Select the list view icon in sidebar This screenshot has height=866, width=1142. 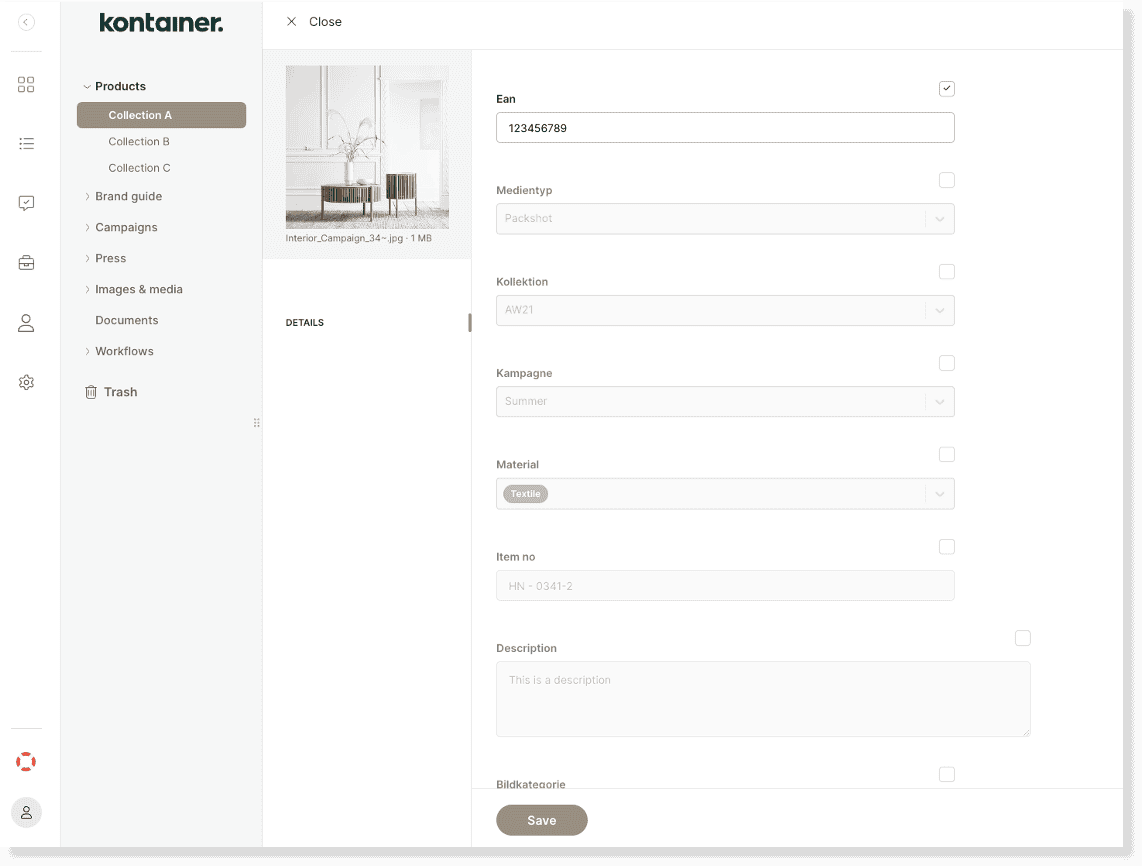coord(26,143)
